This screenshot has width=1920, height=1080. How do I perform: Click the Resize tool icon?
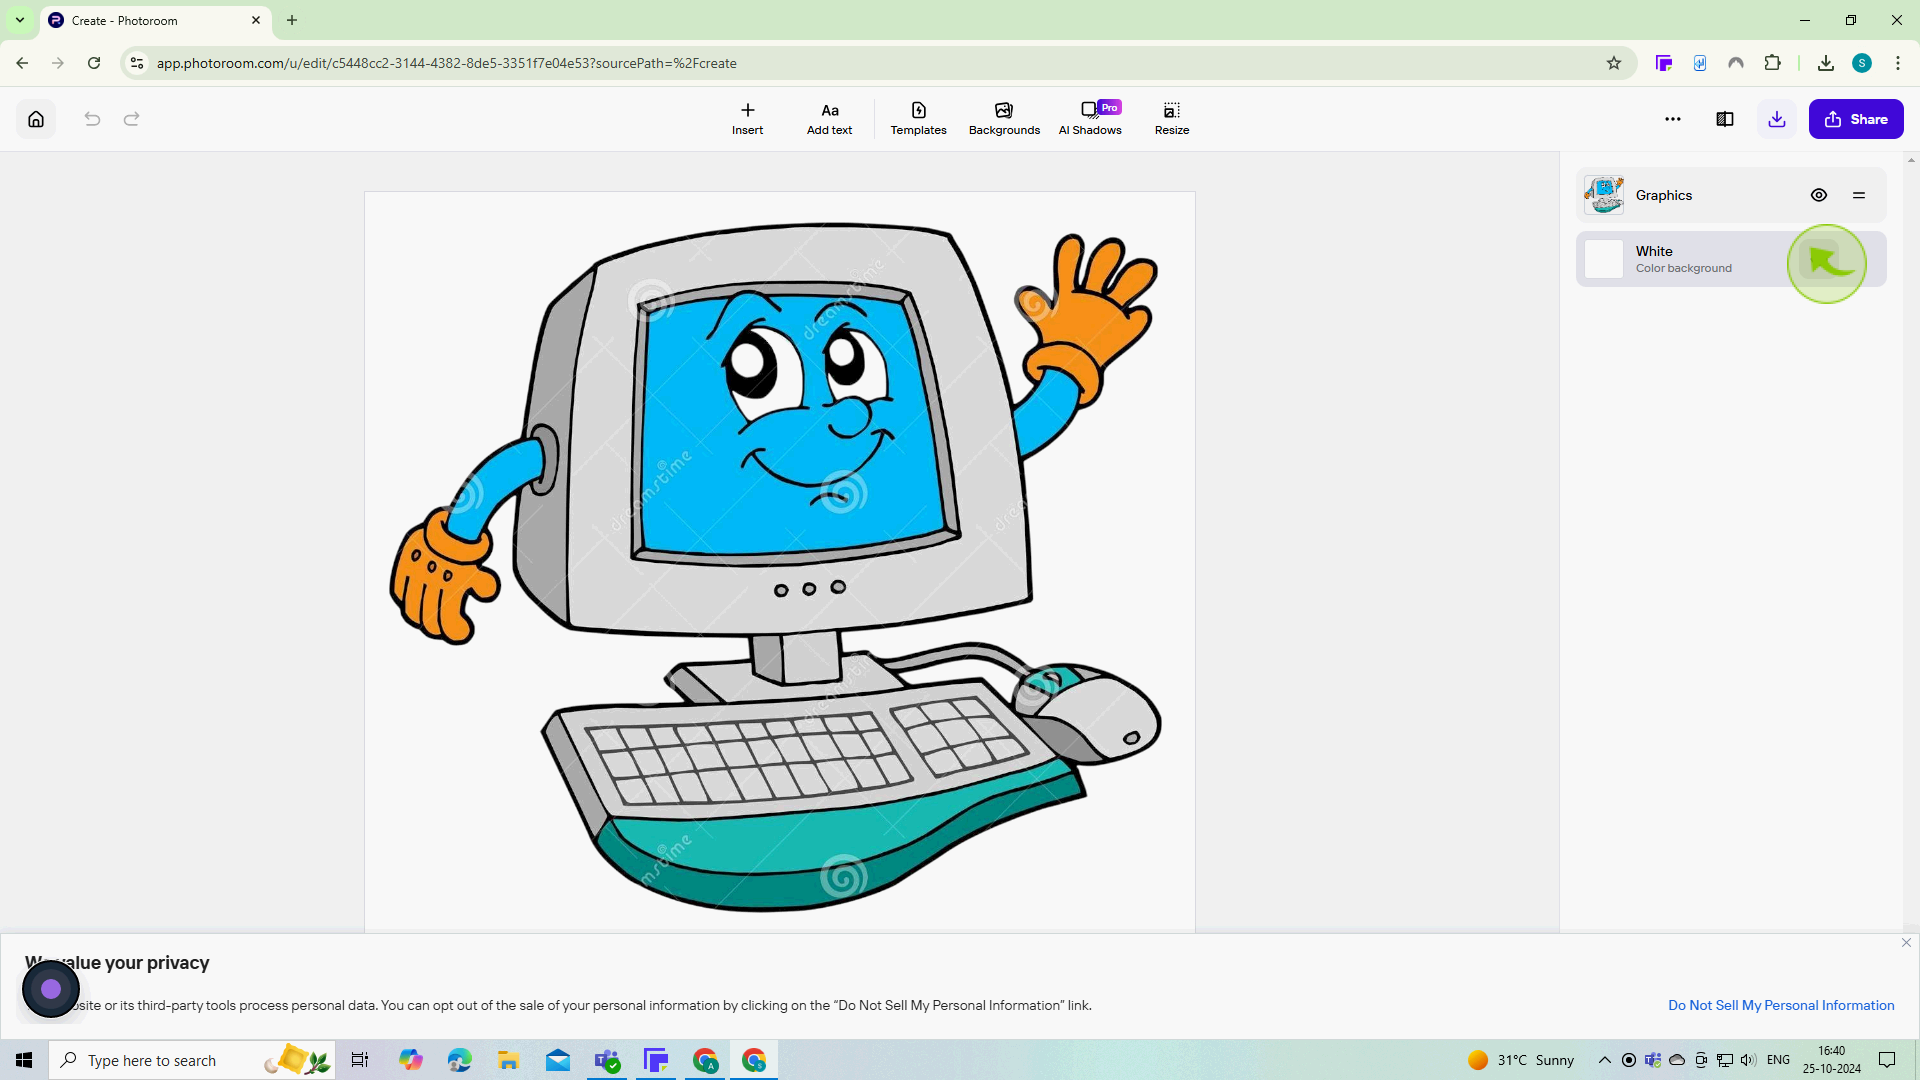click(x=1172, y=109)
